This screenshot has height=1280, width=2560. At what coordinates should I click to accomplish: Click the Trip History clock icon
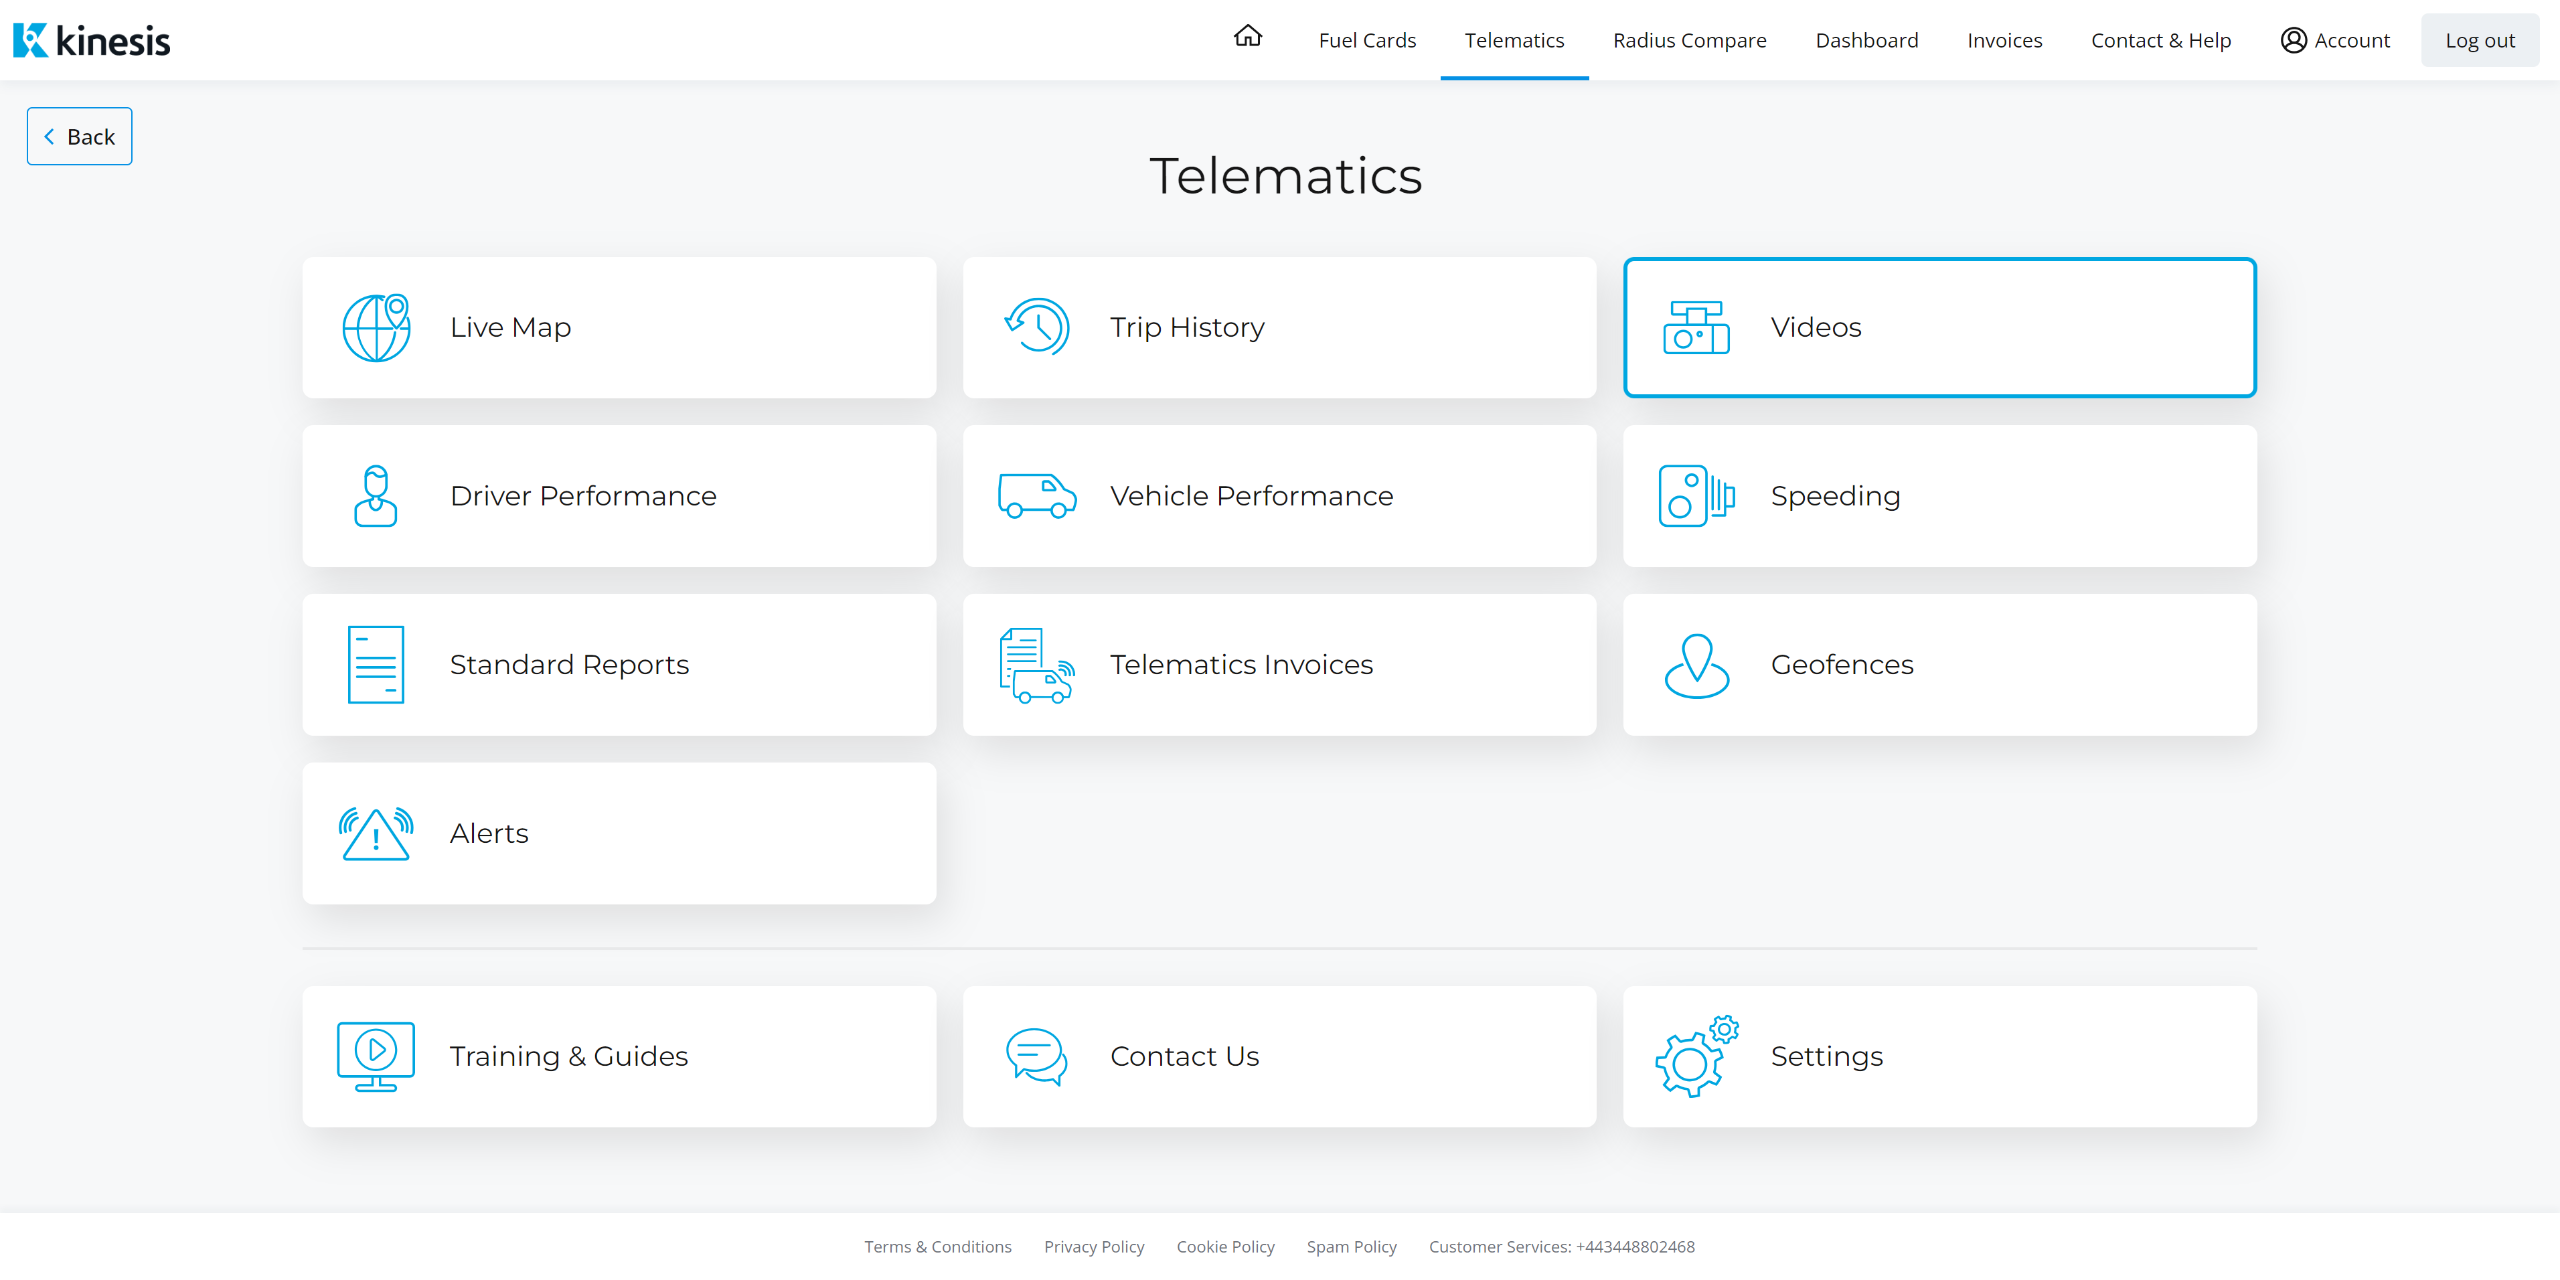(1037, 327)
